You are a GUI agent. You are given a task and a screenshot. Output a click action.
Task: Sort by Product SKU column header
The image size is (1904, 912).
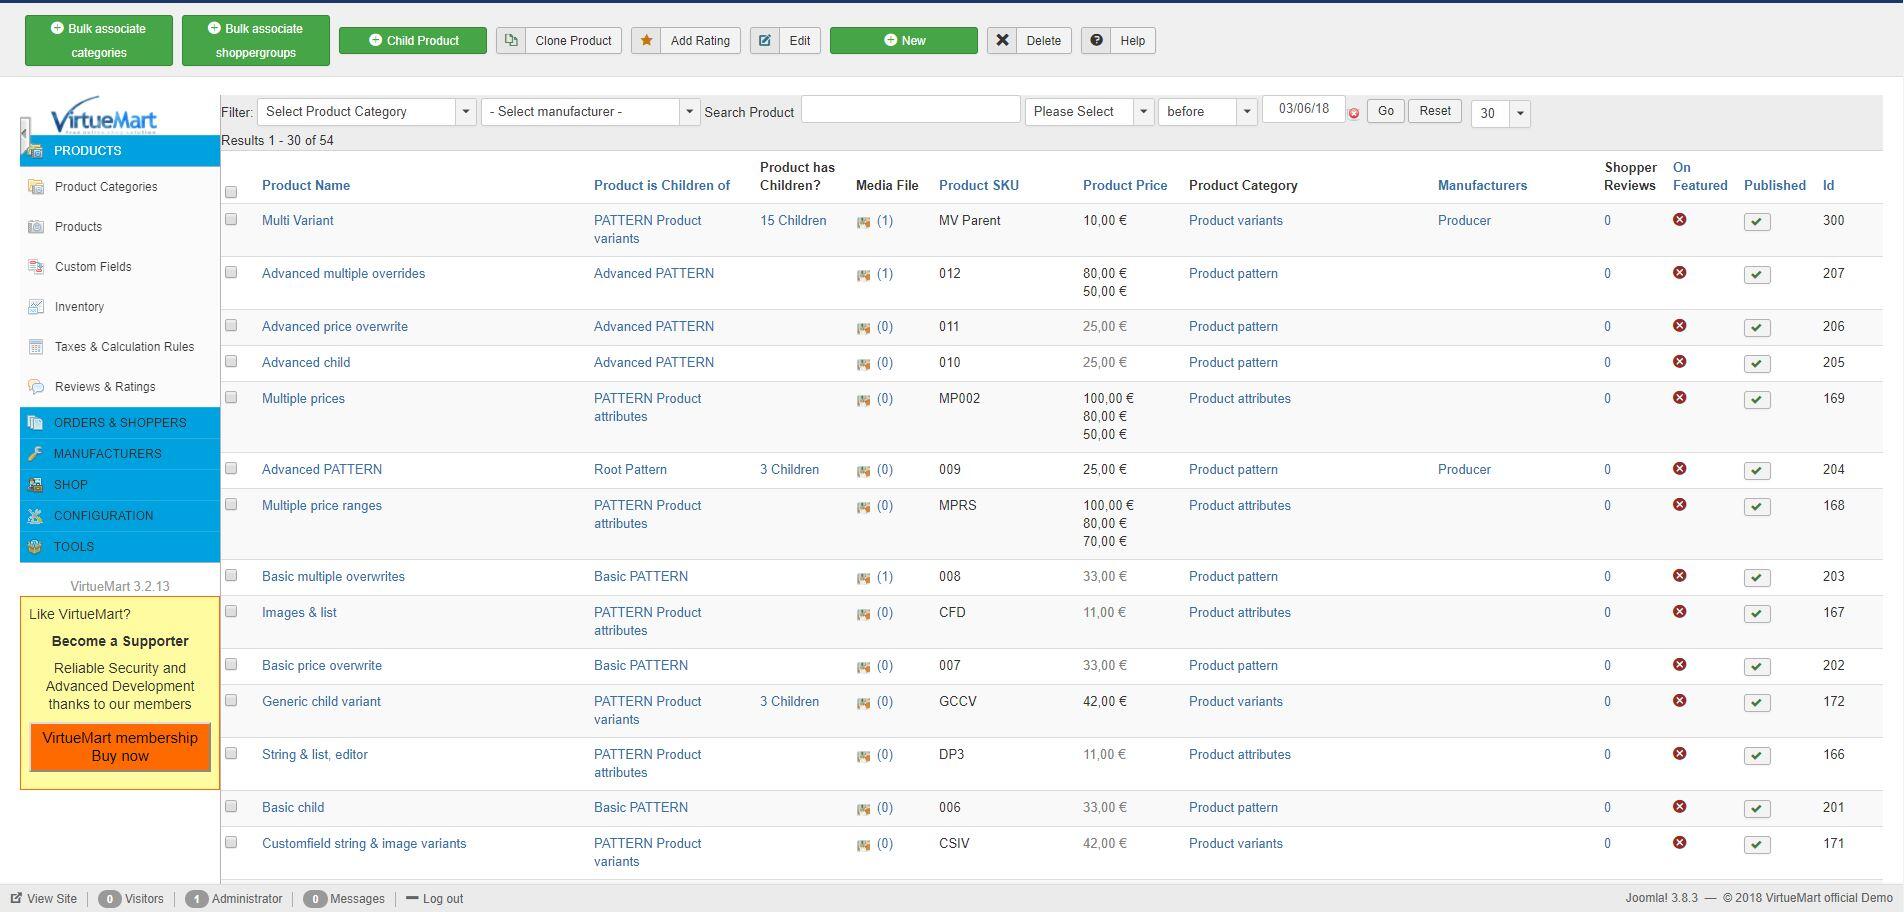tap(979, 185)
